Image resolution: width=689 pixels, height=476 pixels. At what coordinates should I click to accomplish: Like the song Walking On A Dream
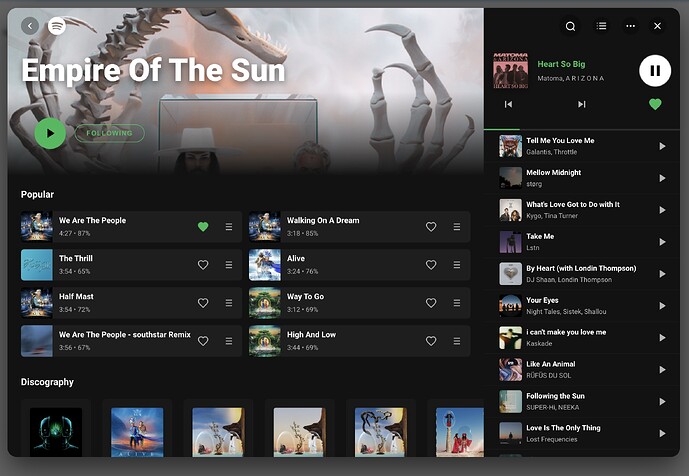(x=431, y=227)
